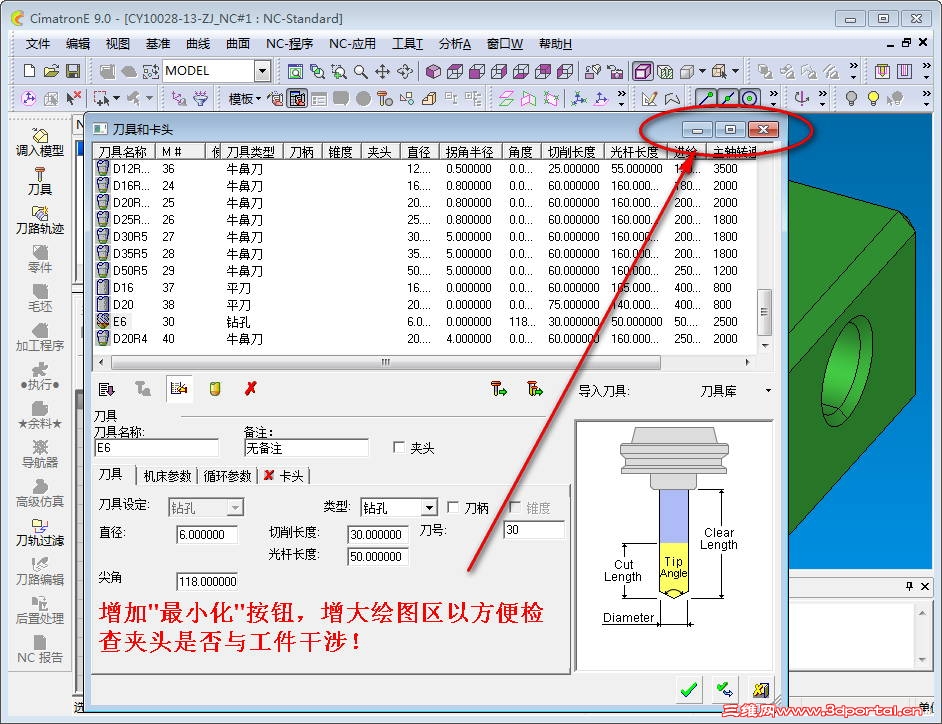Viewport: 942px width, 724px height.
Task: Click the yellow cancel exit icon at bottom right
Action: tap(761, 689)
